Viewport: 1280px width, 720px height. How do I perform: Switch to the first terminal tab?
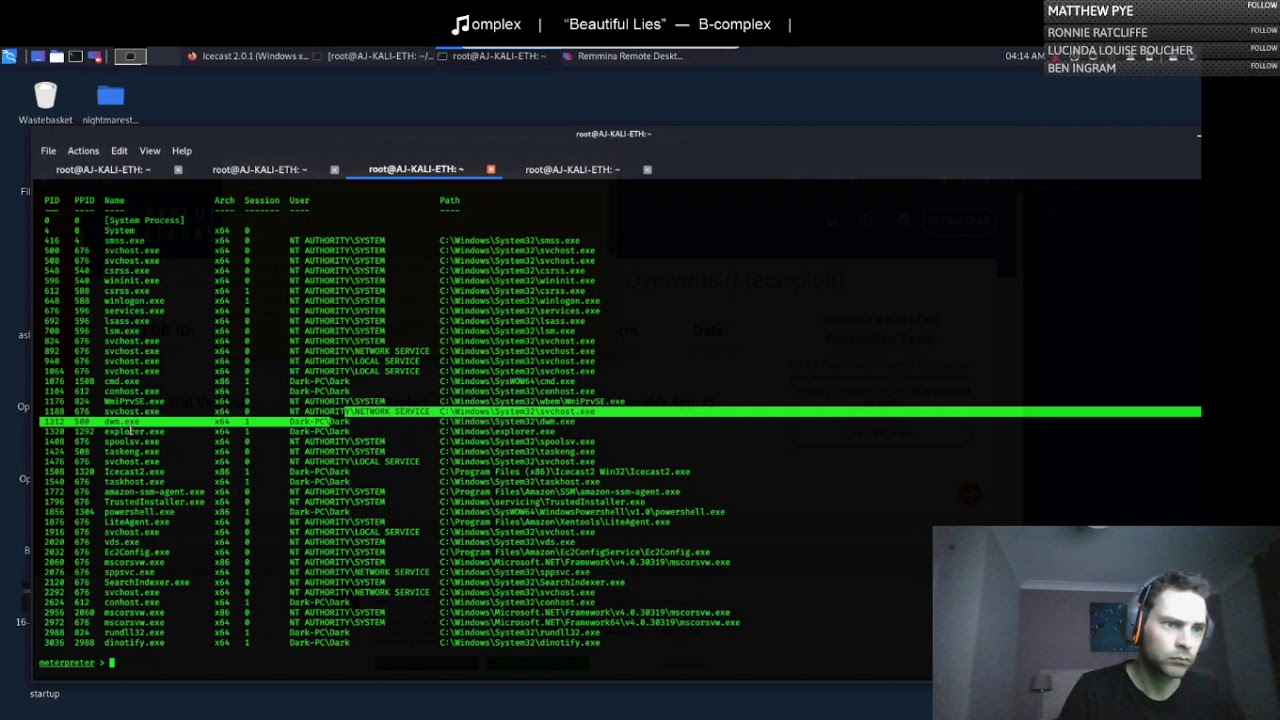click(x=104, y=170)
